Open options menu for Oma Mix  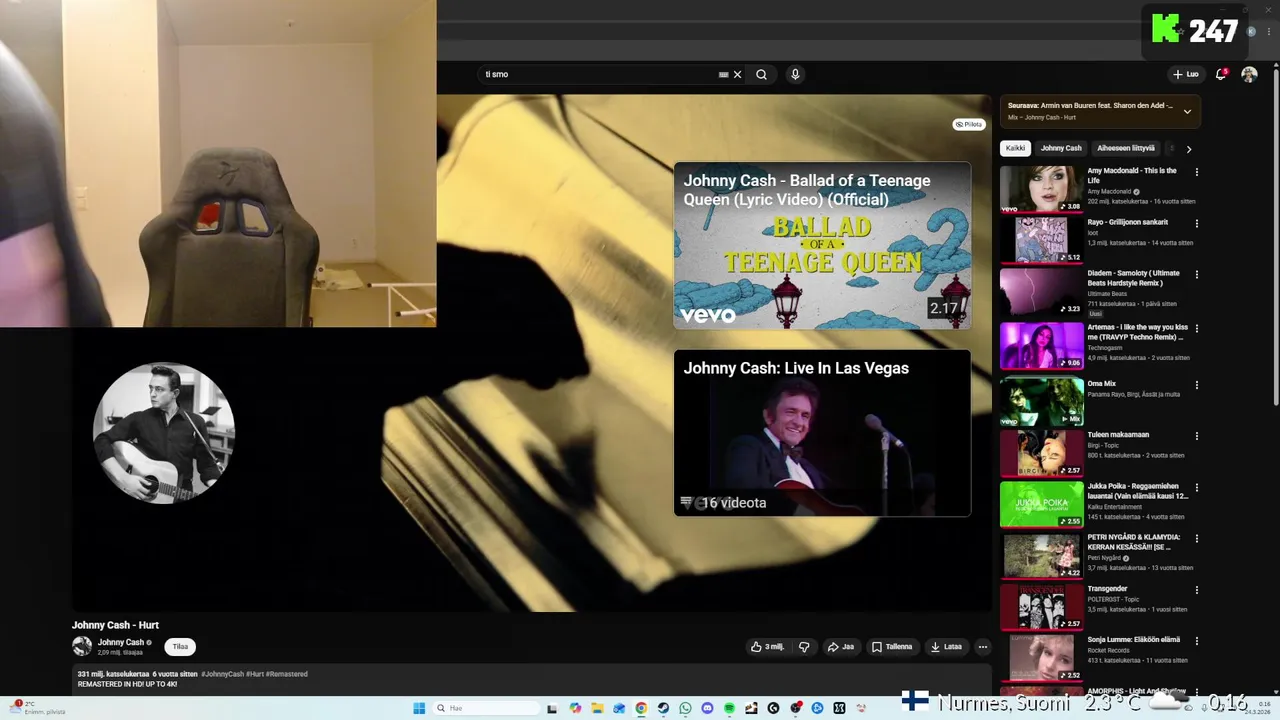(1196, 384)
